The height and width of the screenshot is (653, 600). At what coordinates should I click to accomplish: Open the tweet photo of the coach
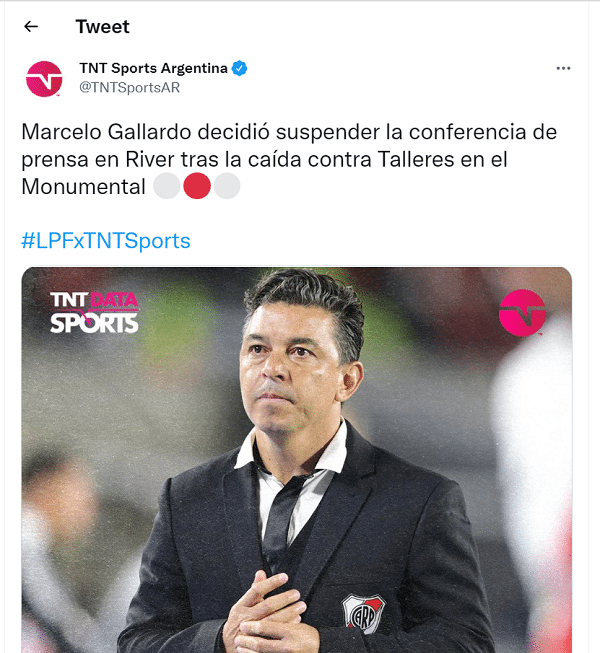[296, 460]
